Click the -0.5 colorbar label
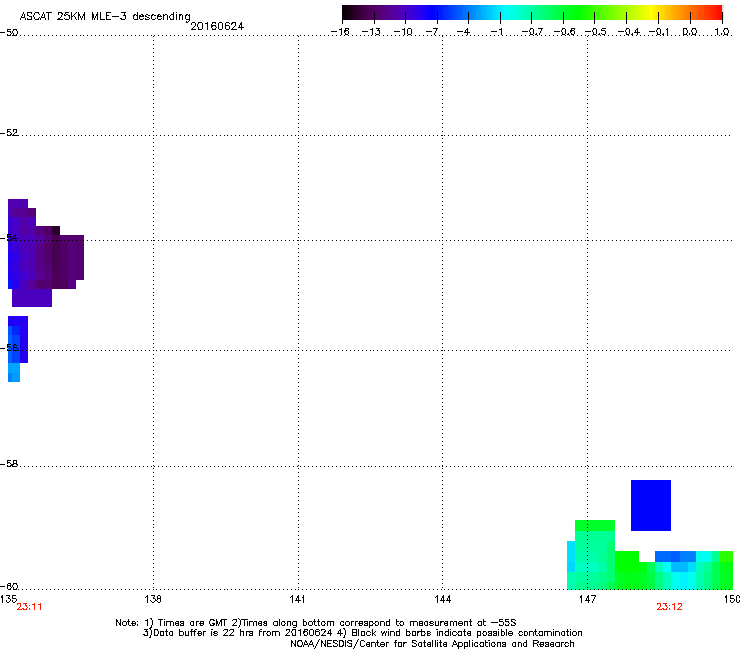Viewport: 740px width, 650px height. (596, 32)
